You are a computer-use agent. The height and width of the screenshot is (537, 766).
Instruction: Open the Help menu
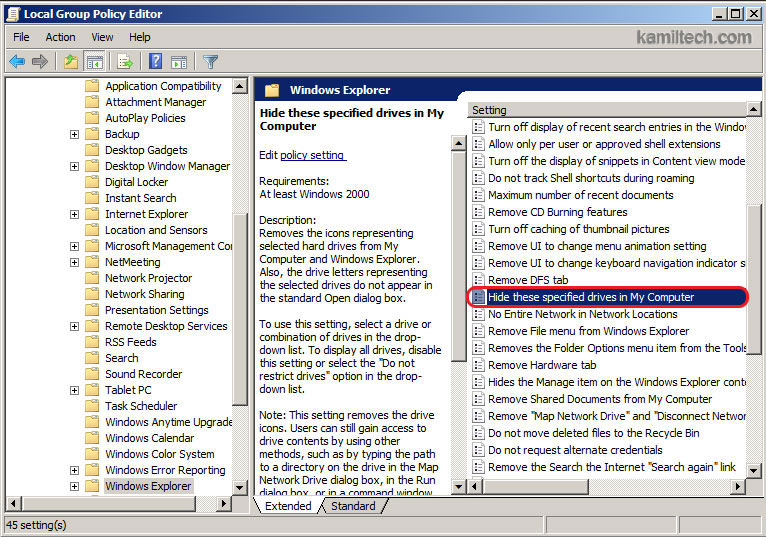[140, 37]
